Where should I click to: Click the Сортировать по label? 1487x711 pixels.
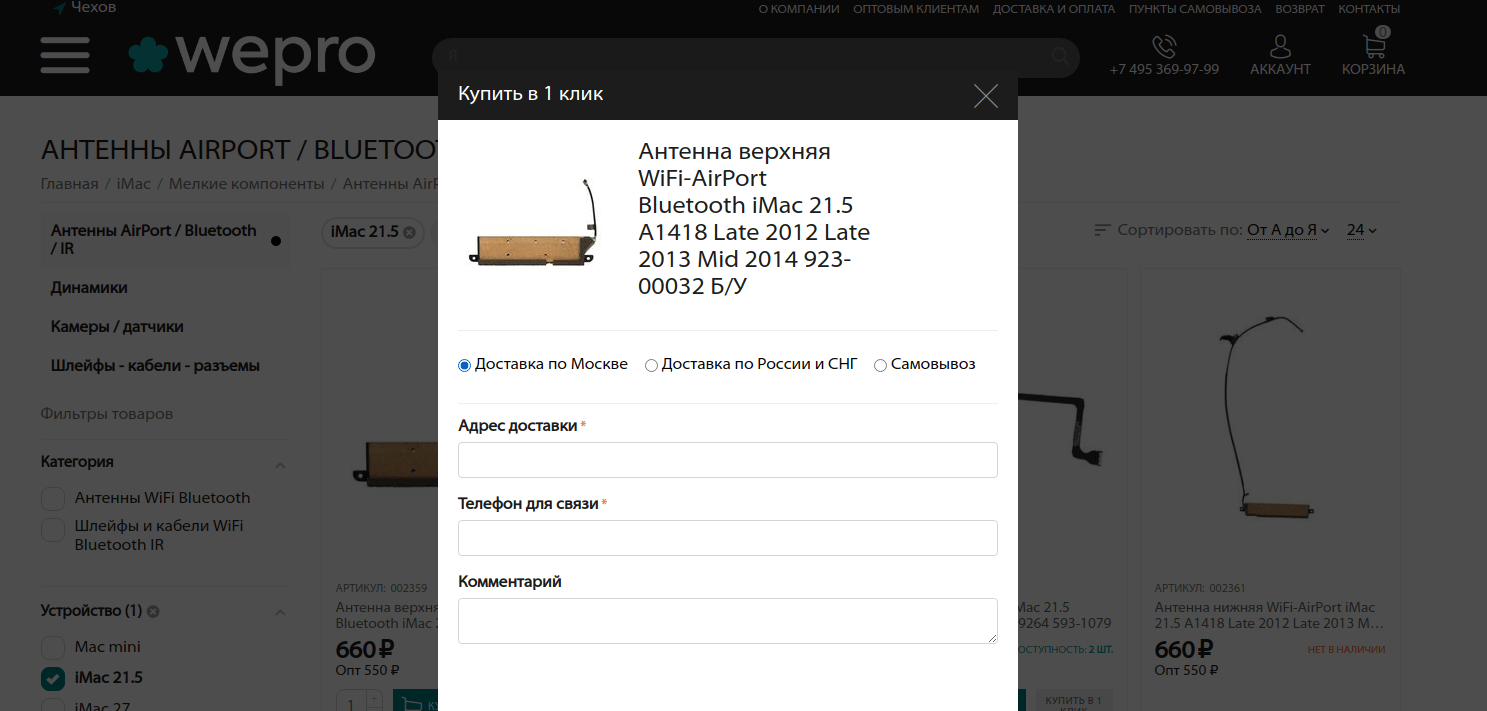[1180, 230]
